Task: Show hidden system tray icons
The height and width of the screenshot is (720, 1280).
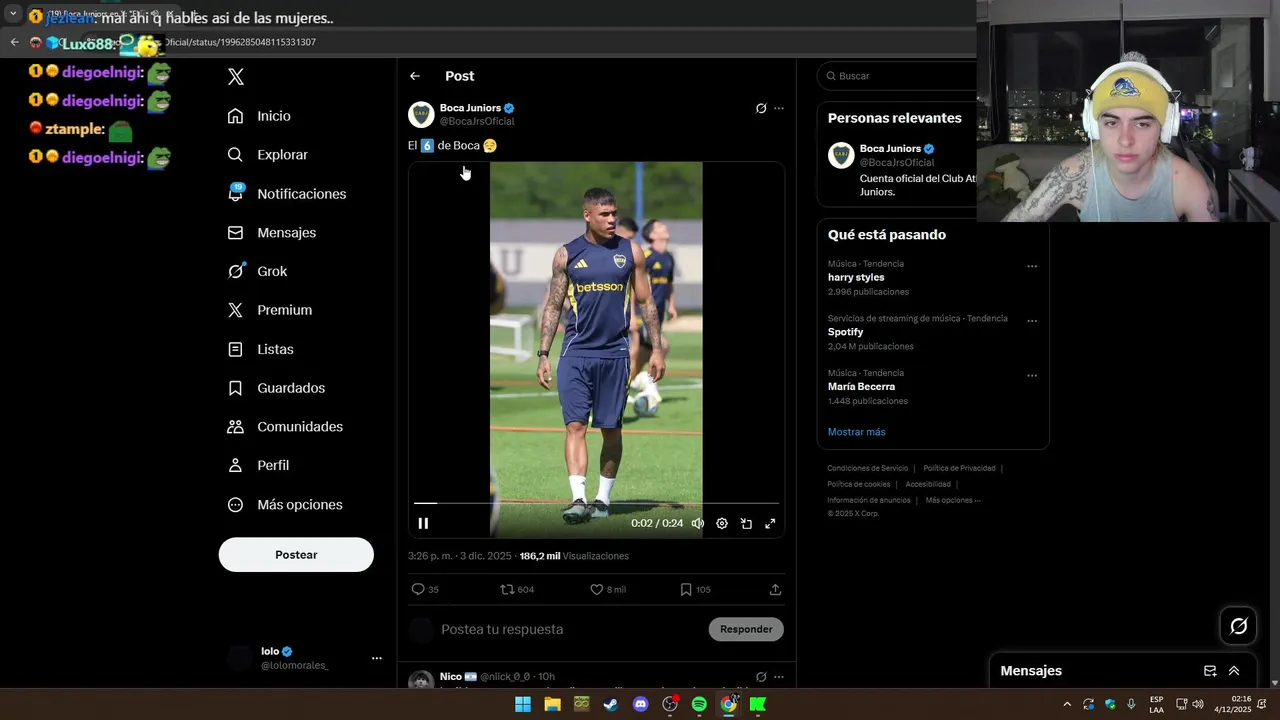Action: pos(1066,704)
